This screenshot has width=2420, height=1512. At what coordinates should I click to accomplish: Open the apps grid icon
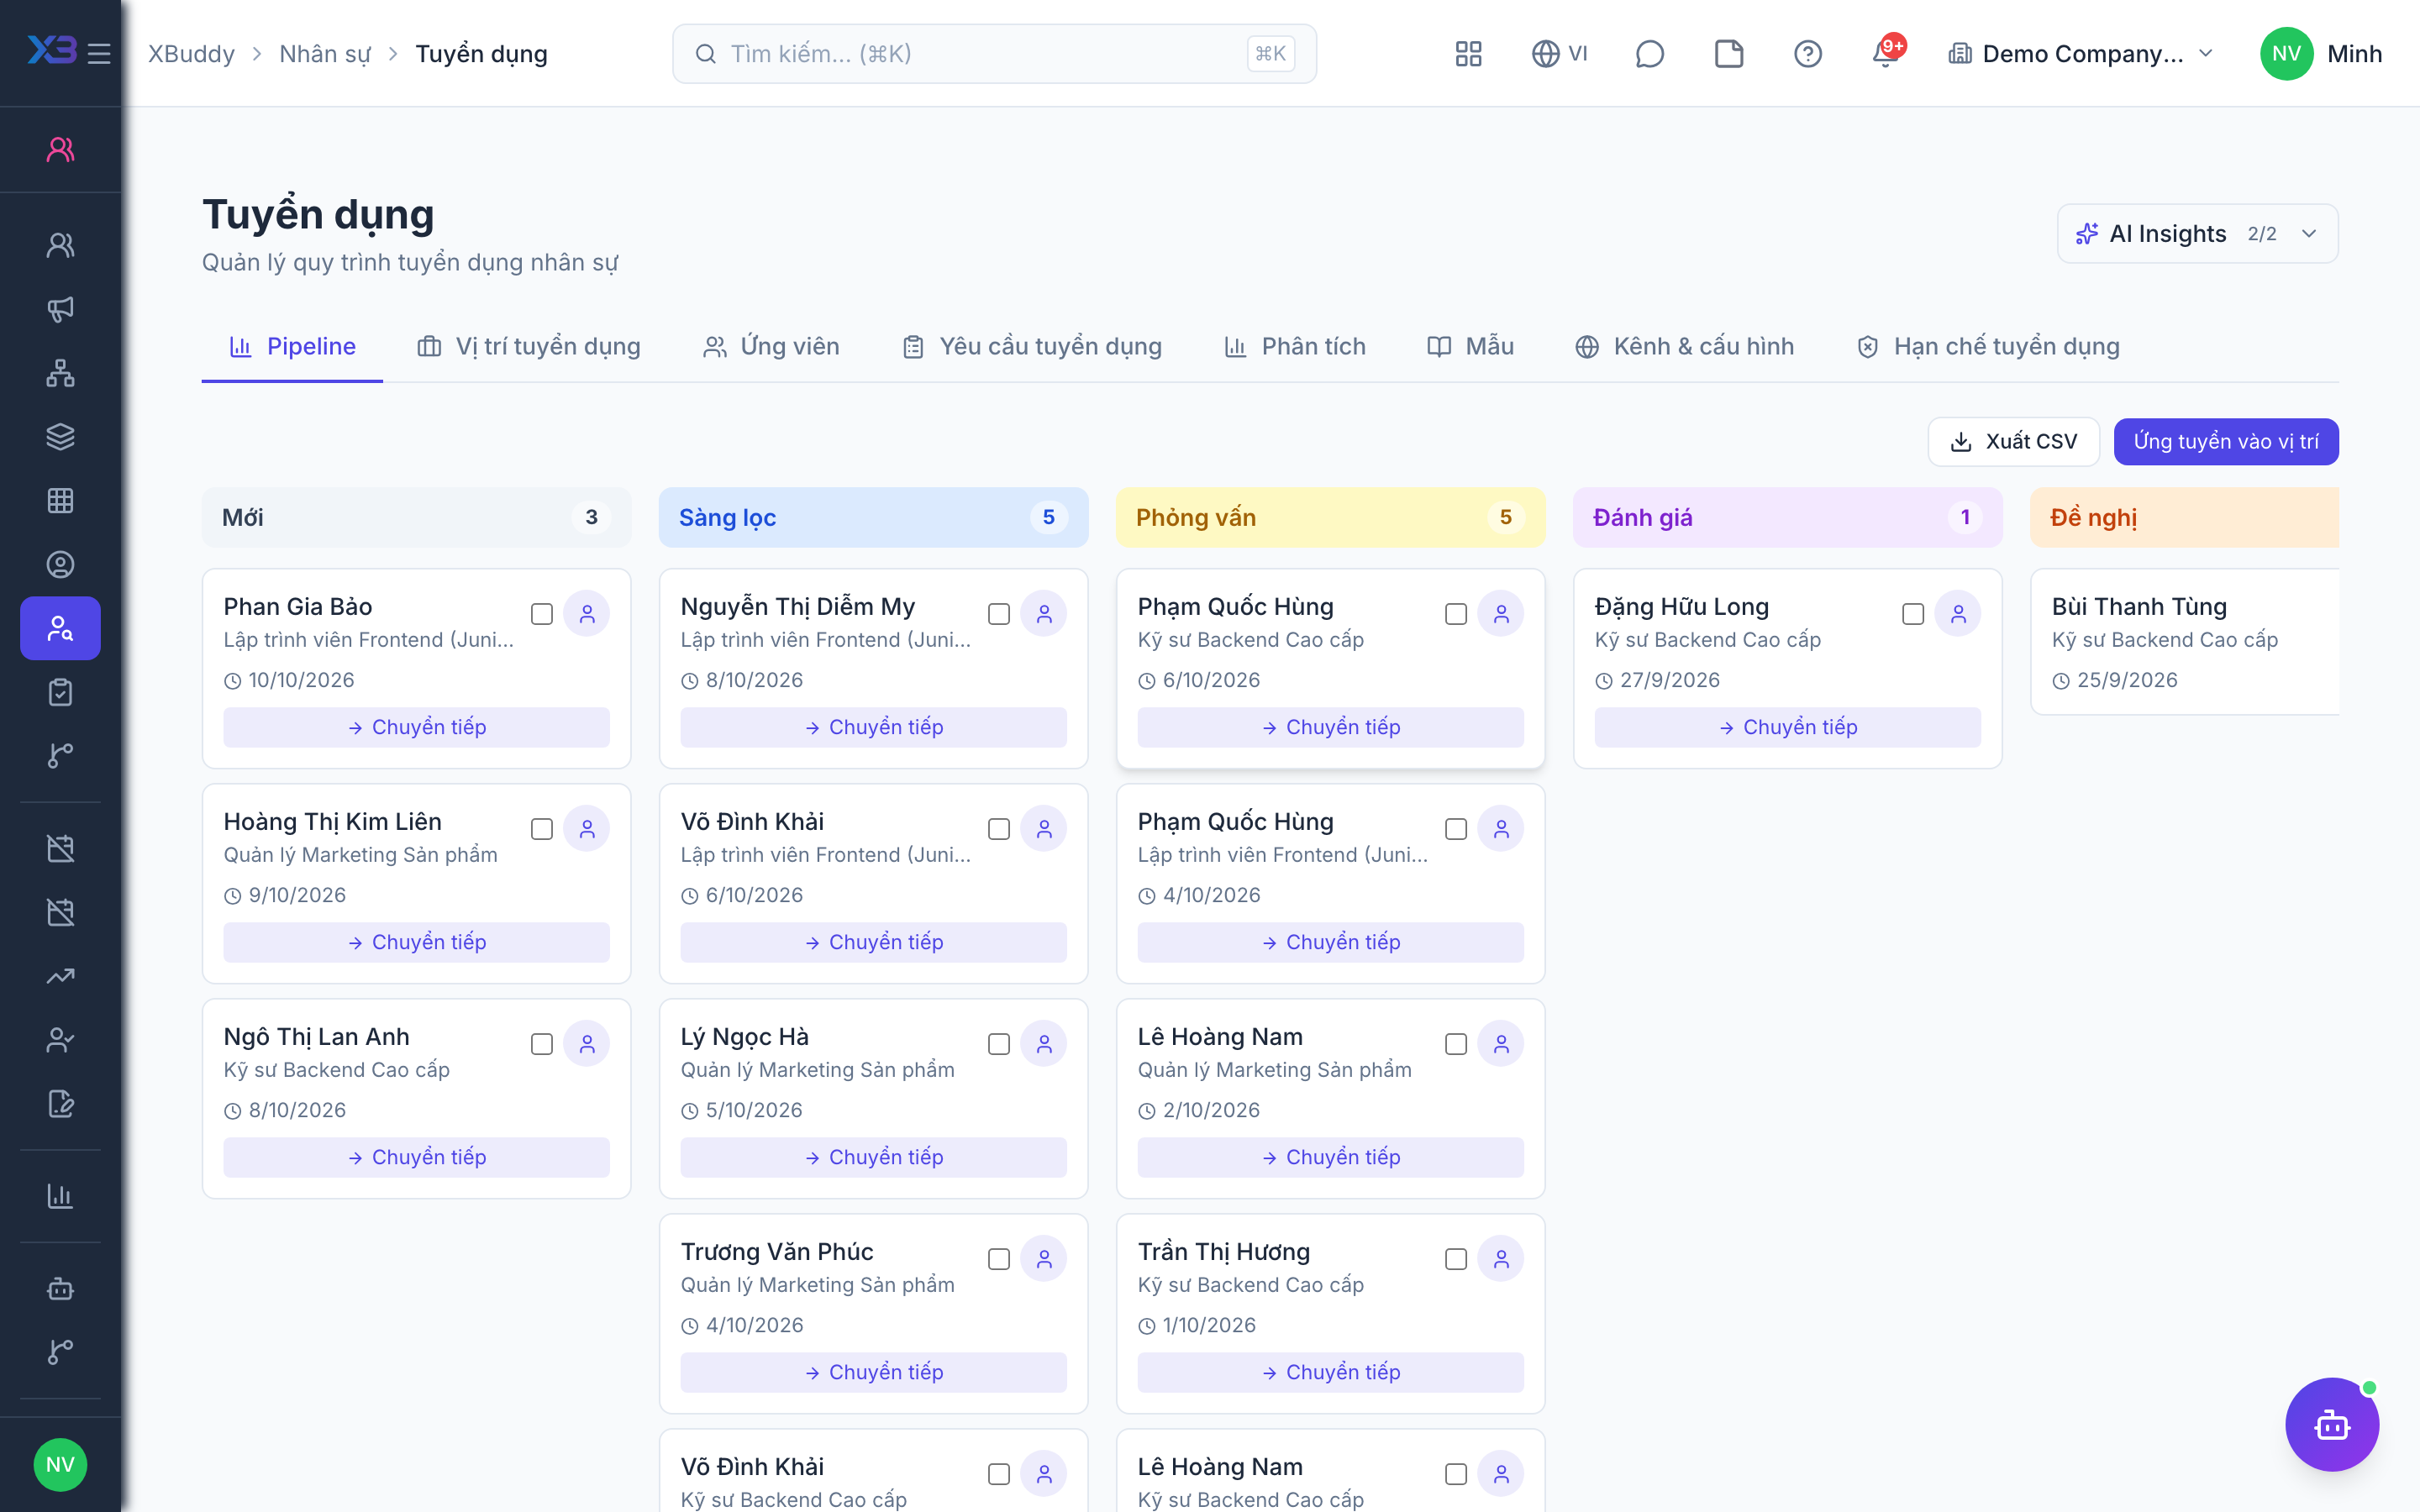tap(1468, 54)
